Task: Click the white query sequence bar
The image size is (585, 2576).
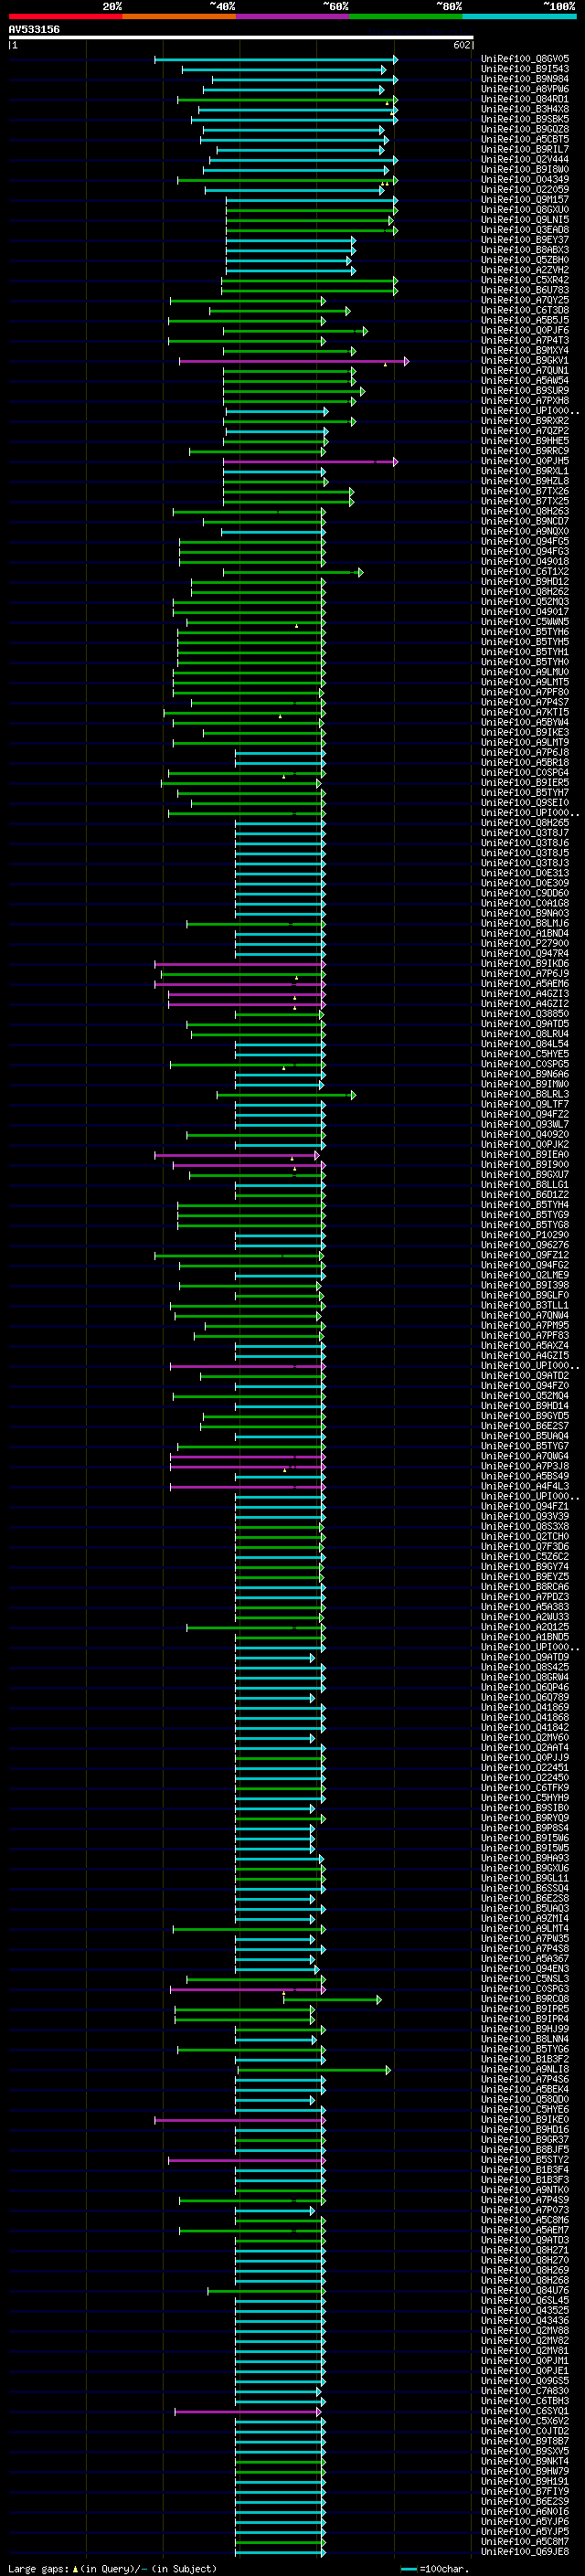Action: (241, 37)
